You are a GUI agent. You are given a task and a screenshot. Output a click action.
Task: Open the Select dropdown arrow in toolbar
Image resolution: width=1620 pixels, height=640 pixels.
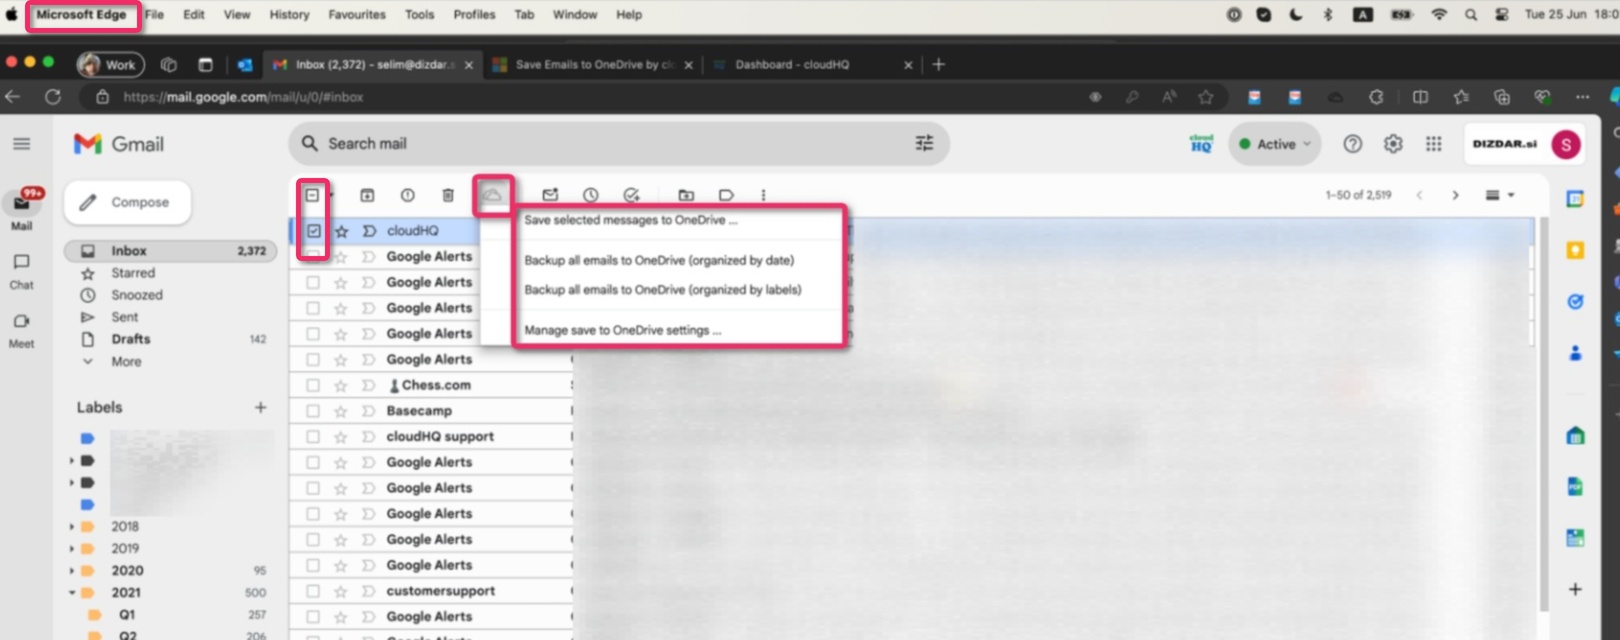pos(331,195)
